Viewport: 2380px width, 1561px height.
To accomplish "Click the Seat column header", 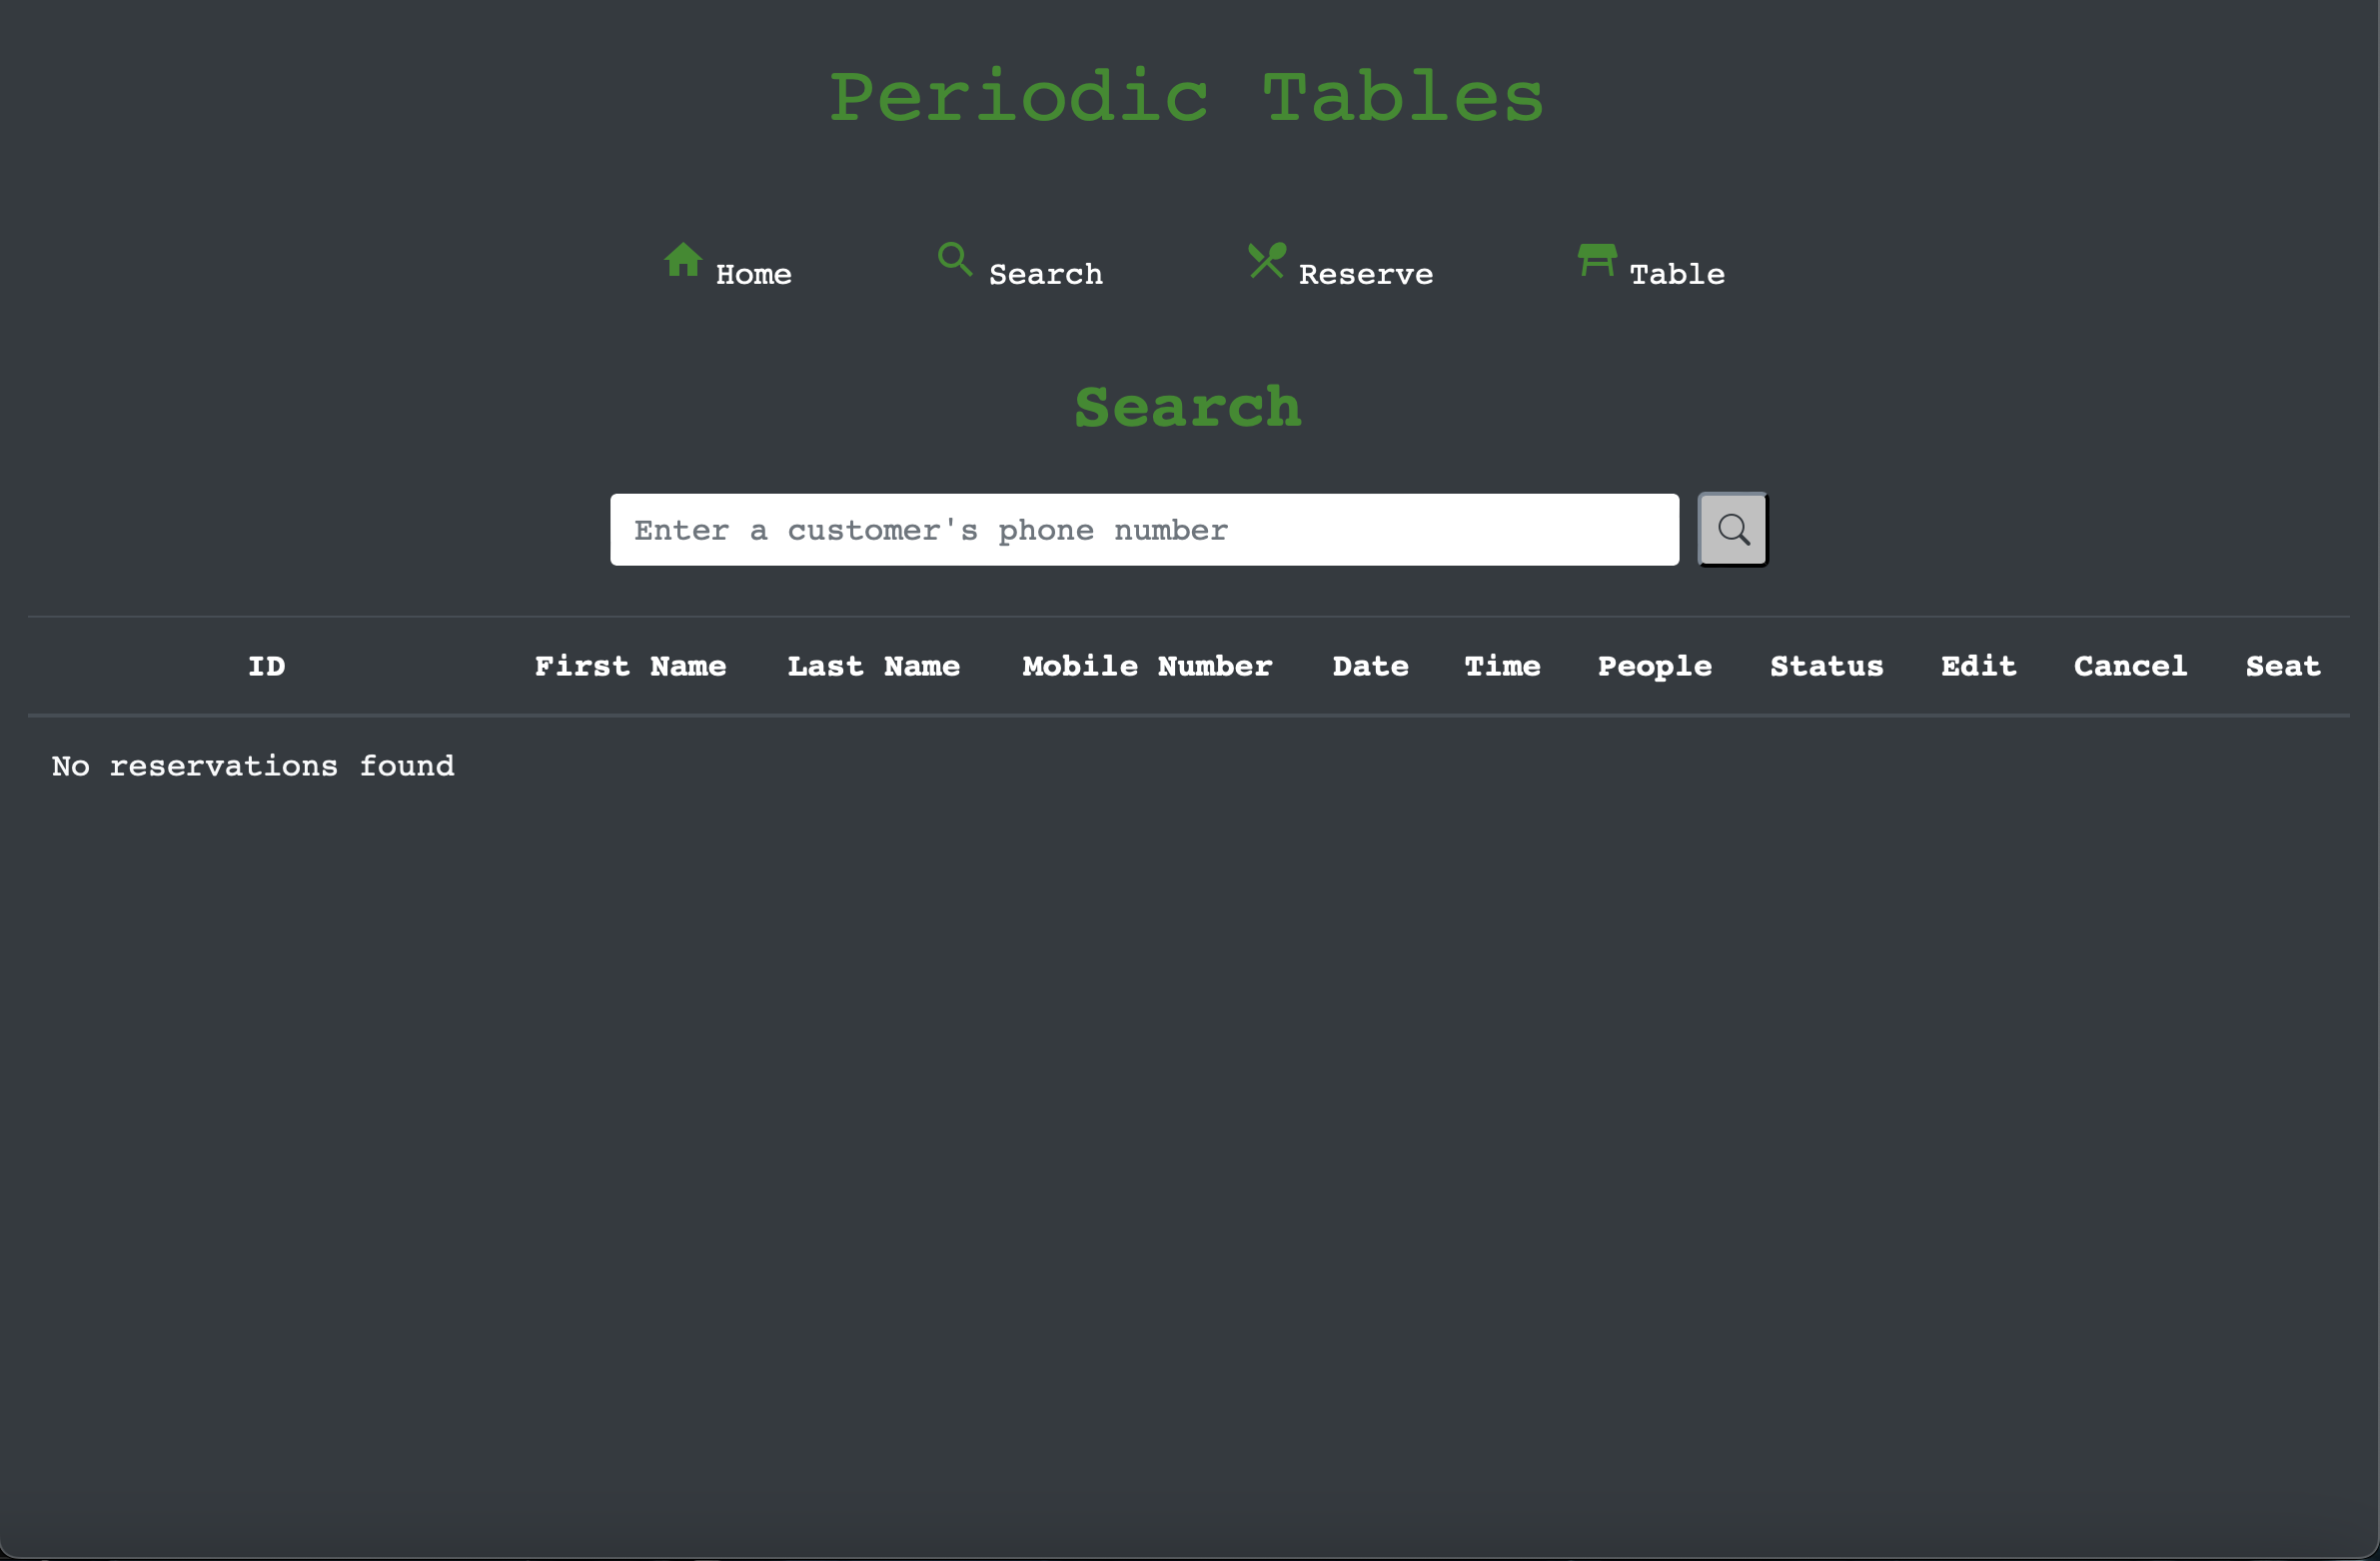I will [2283, 667].
